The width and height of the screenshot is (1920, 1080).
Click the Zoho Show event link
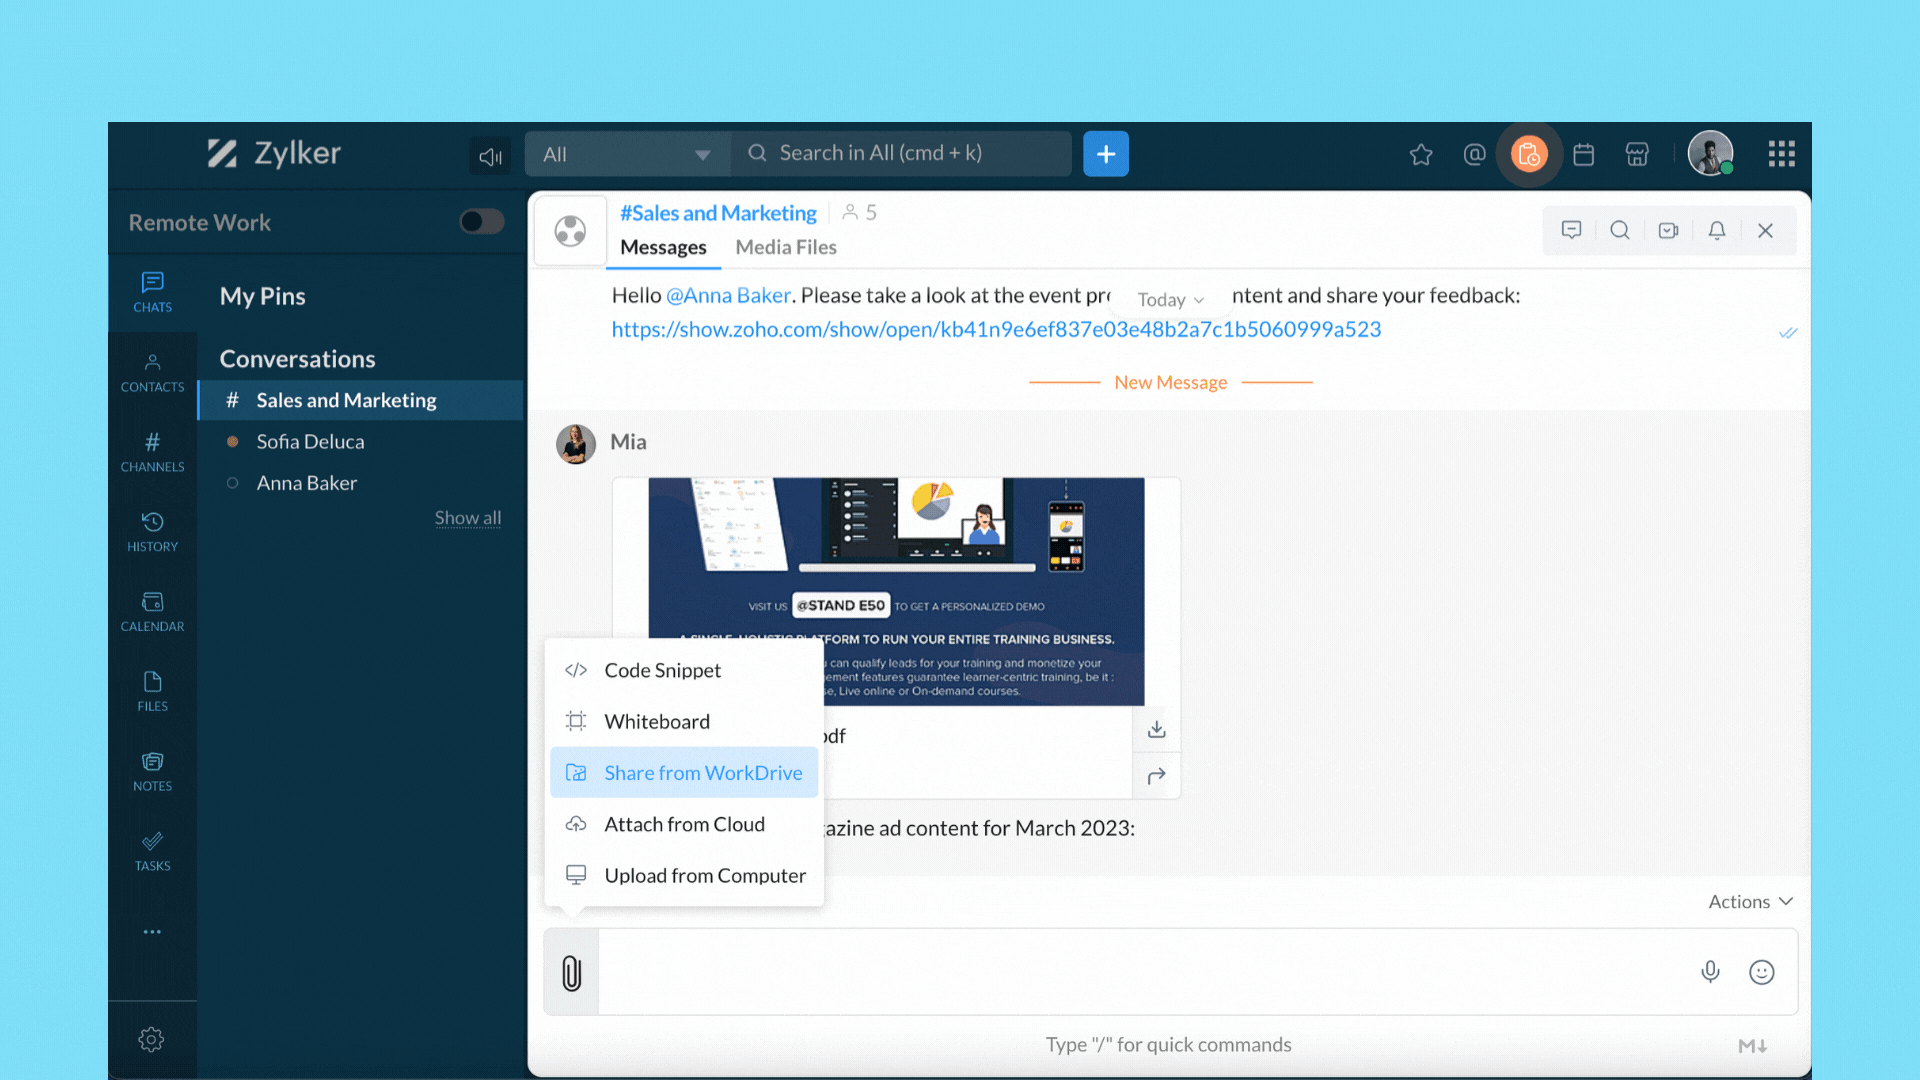click(x=996, y=328)
